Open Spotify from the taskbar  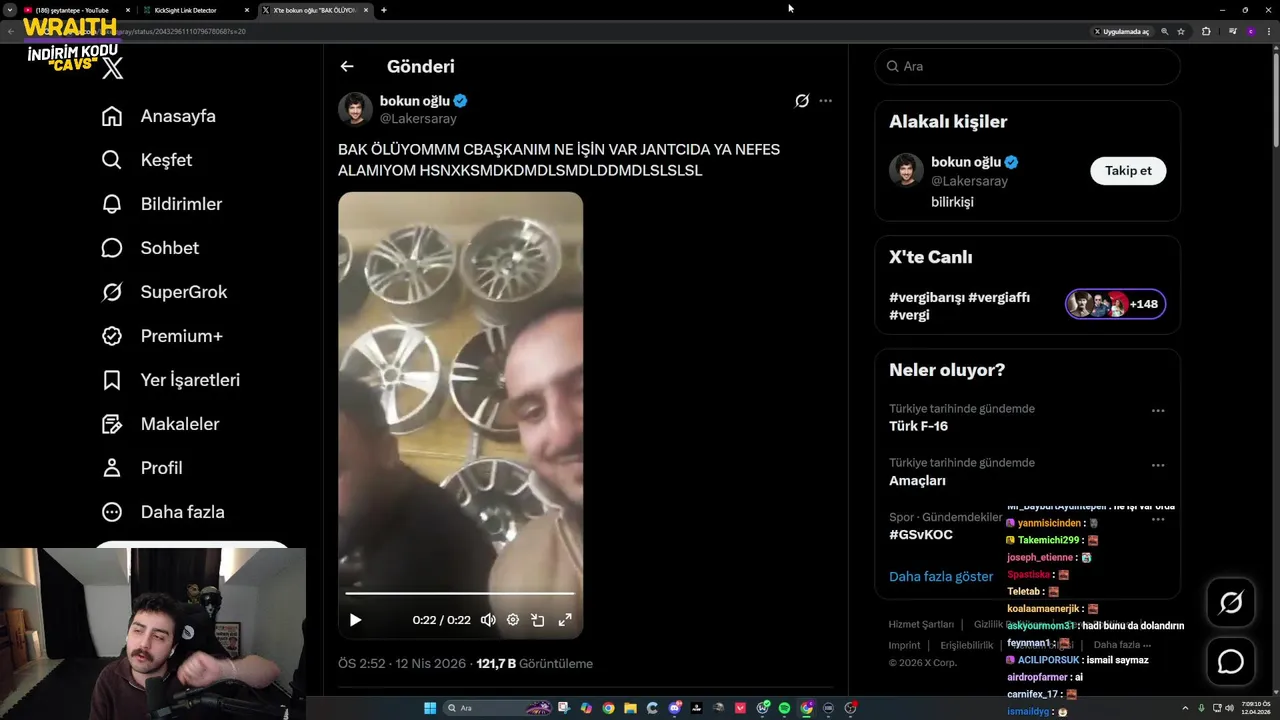click(784, 708)
